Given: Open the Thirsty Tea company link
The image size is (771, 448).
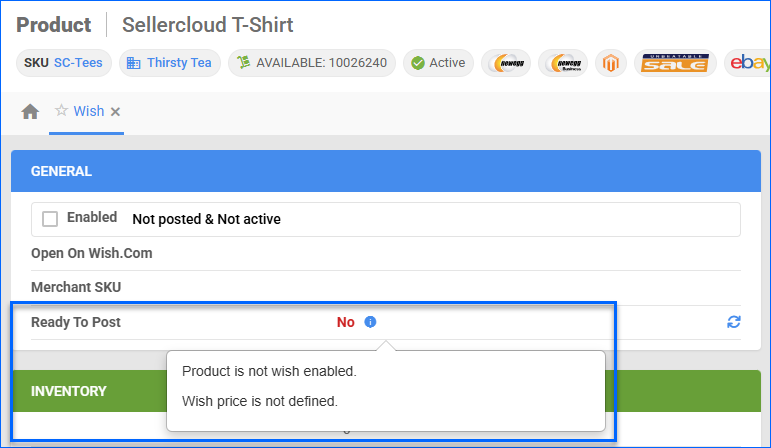Looking at the screenshot, I should tap(179, 63).
